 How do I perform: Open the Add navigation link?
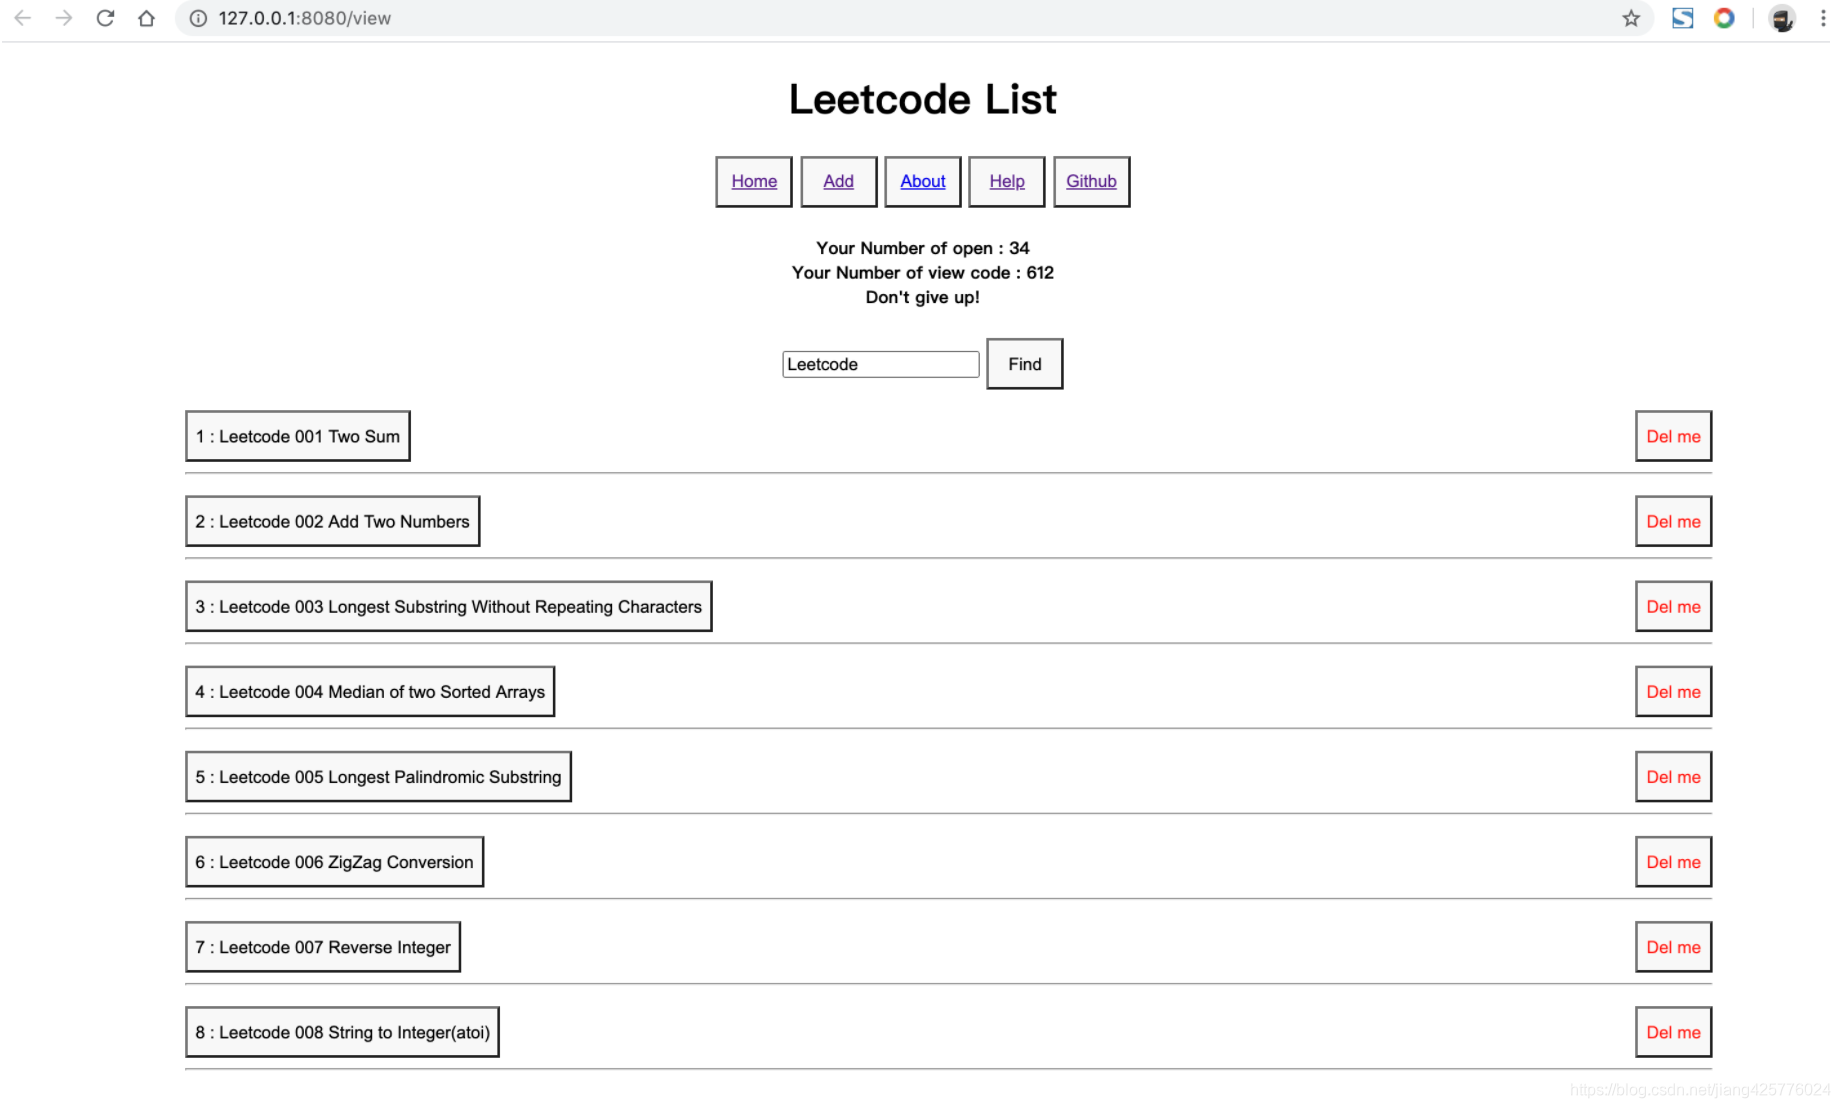point(838,181)
